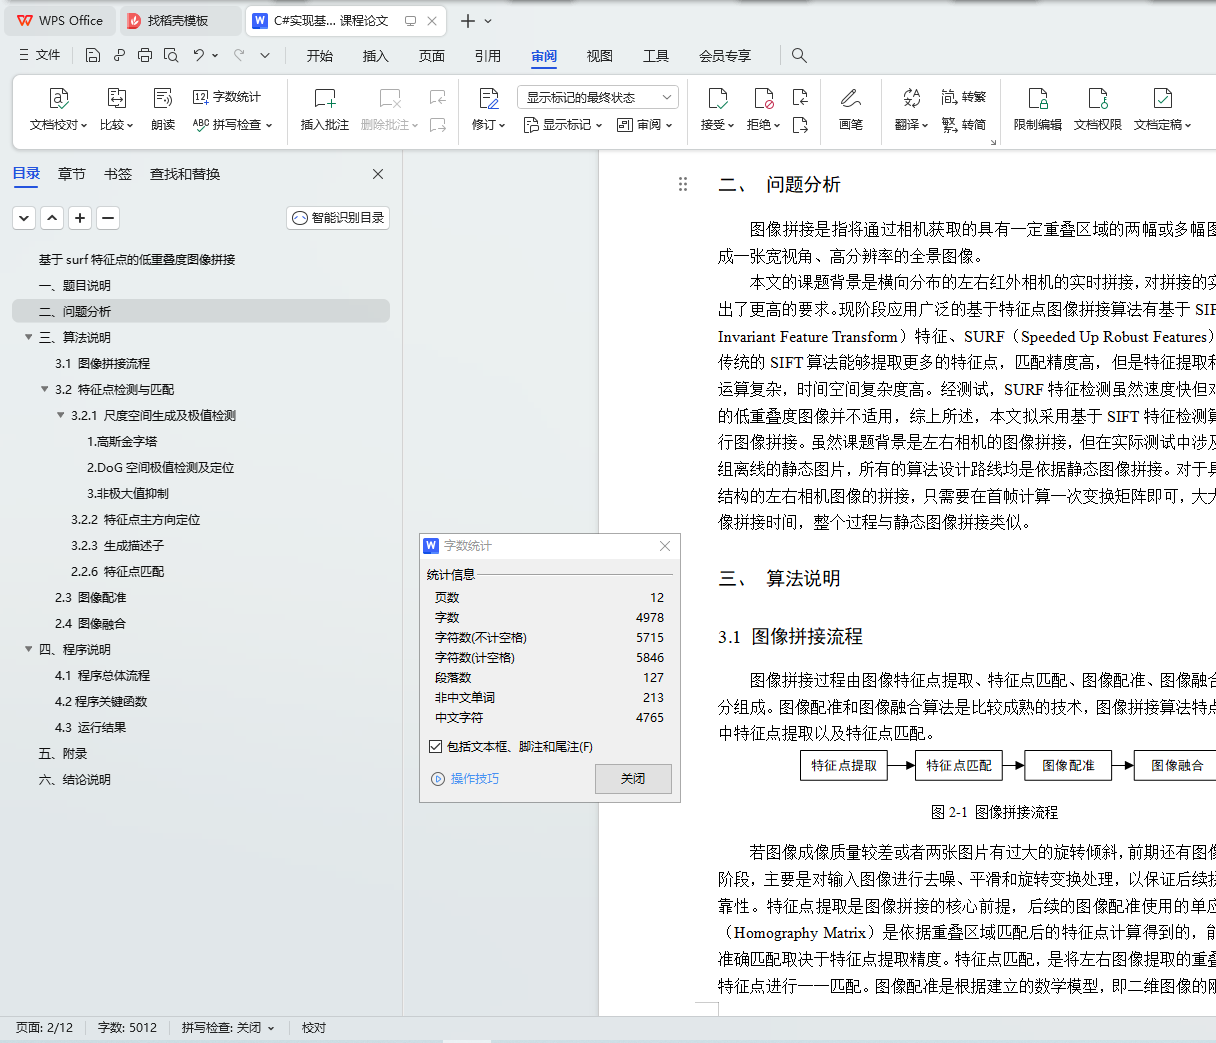The image size is (1216, 1043).
Task: Click the promote heading level plus button
Action: pos(80,218)
